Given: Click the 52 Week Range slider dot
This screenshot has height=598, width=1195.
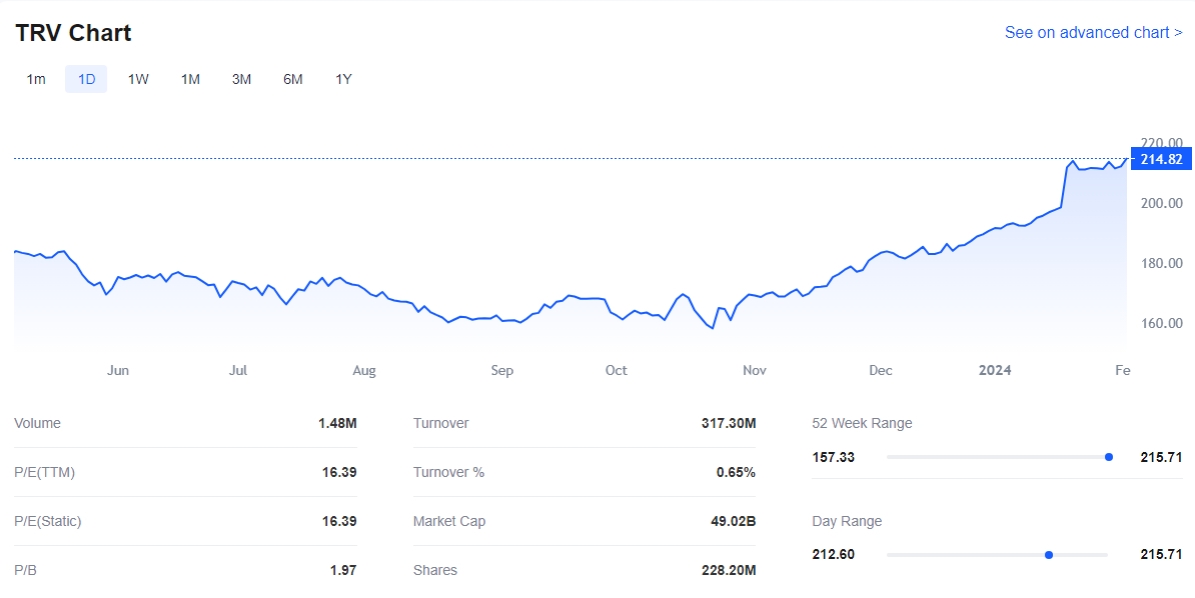Looking at the screenshot, I should [1108, 457].
